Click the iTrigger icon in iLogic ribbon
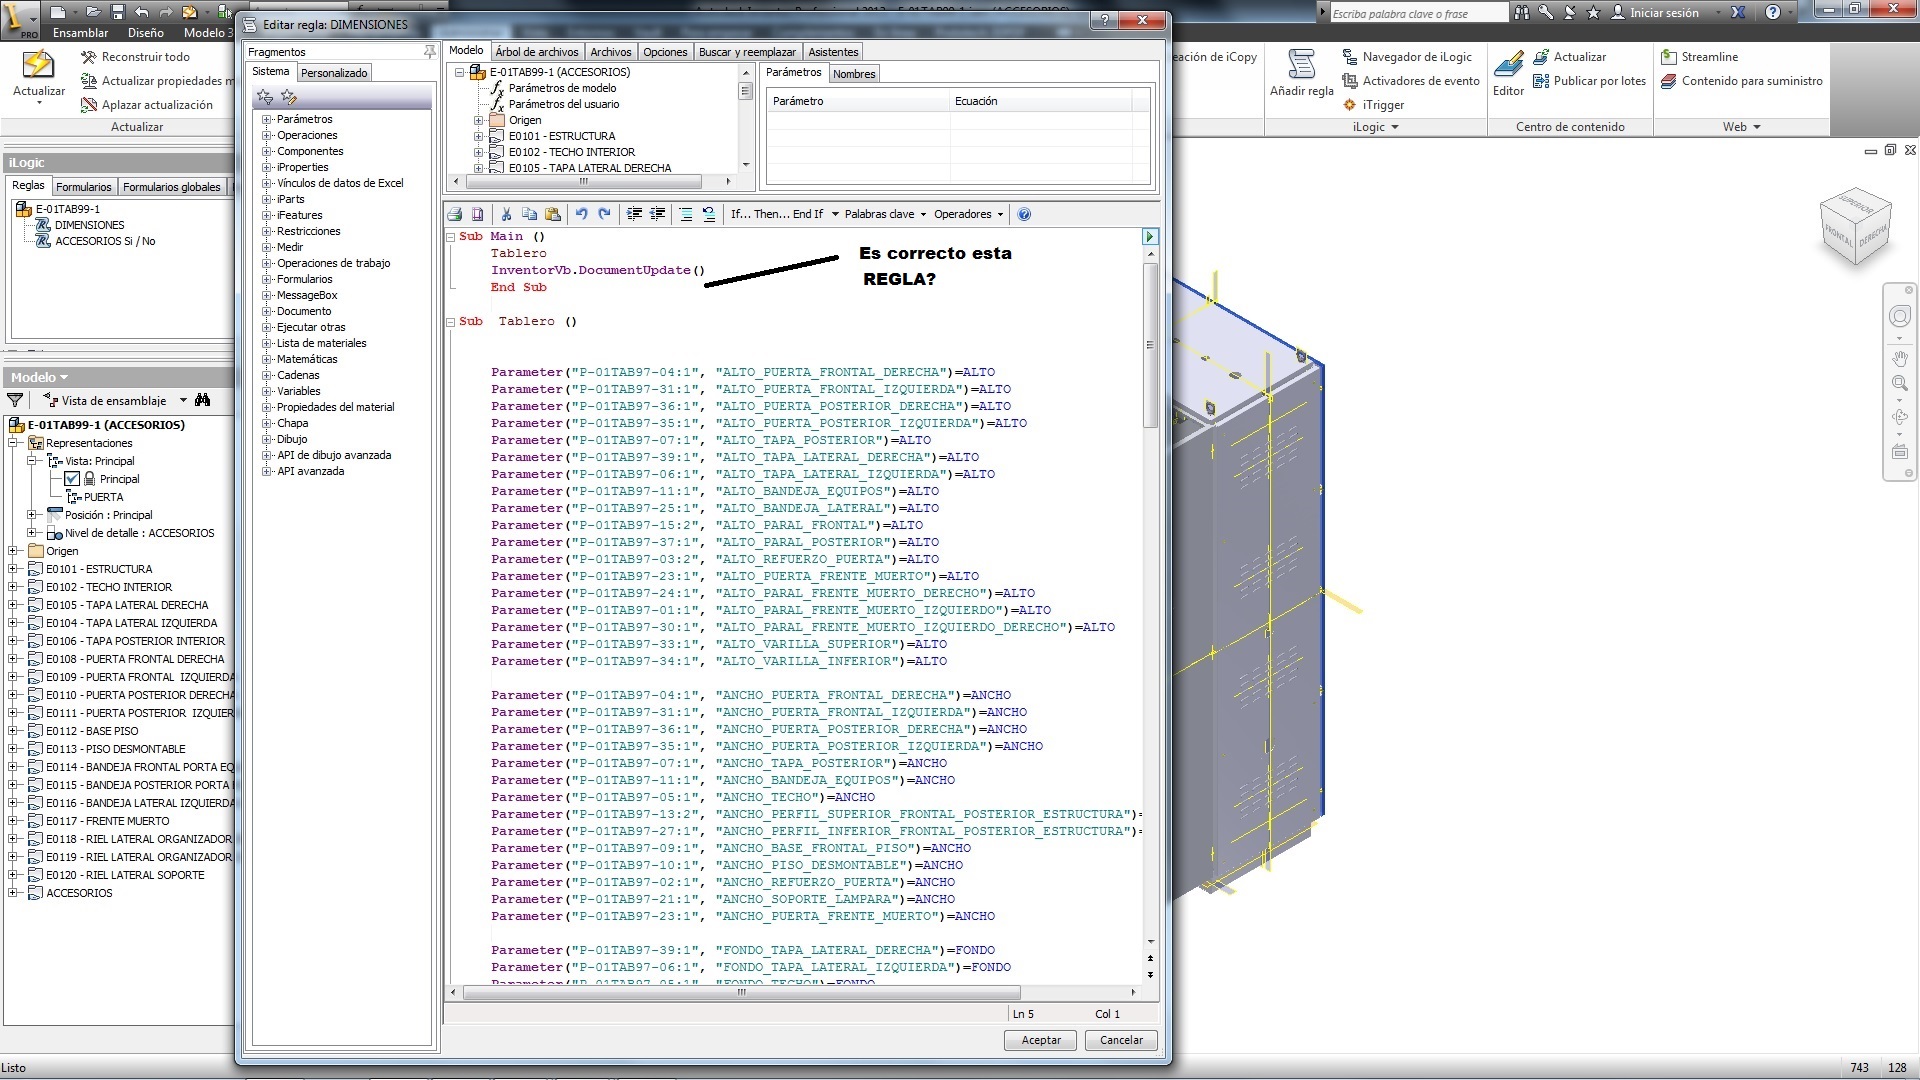 pyautogui.click(x=1350, y=105)
